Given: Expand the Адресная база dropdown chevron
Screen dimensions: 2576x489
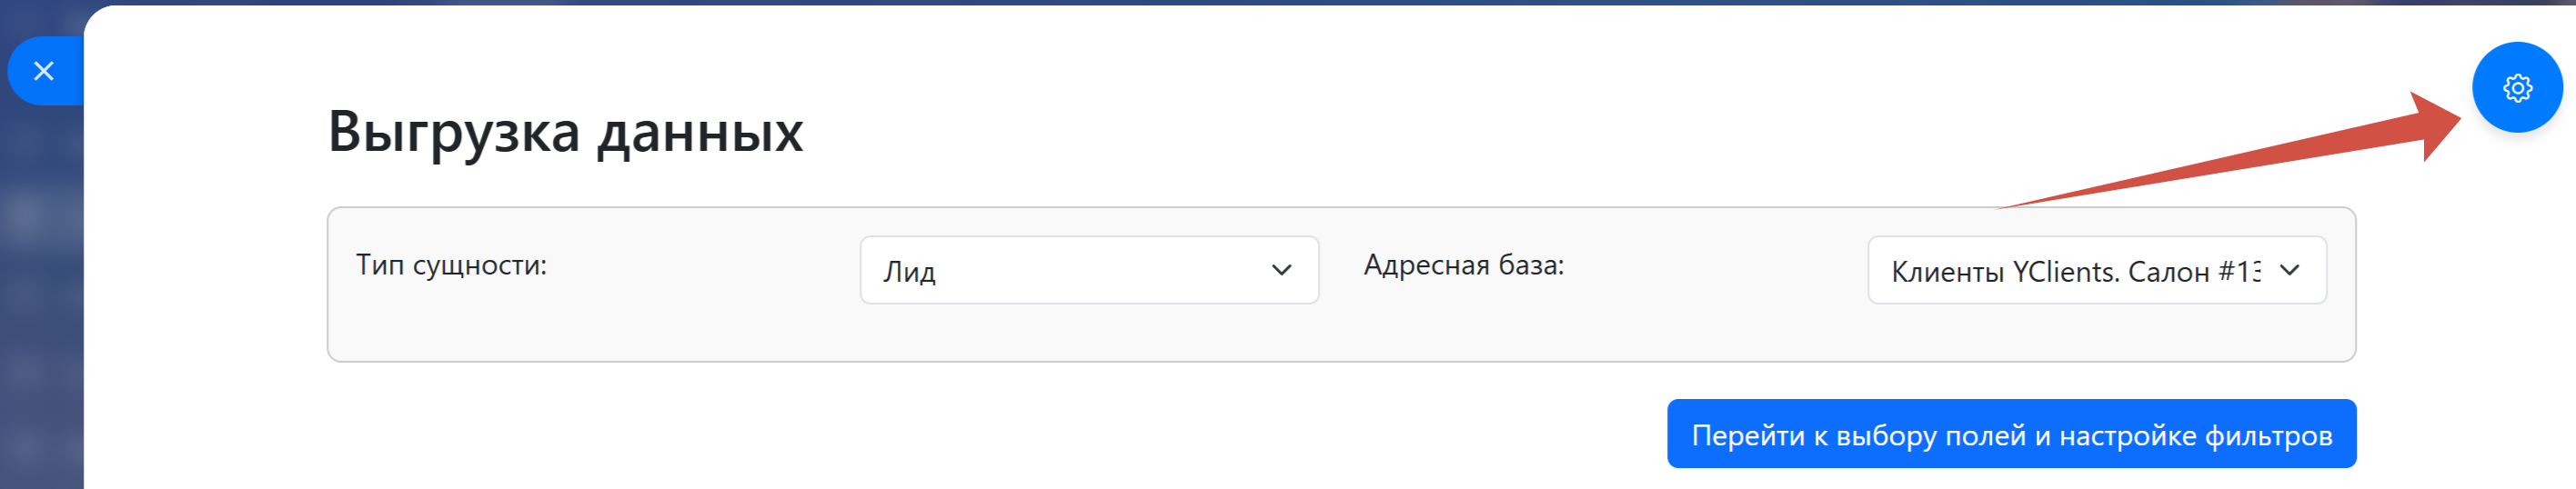Looking at the screenshot, I should 2289,270.
